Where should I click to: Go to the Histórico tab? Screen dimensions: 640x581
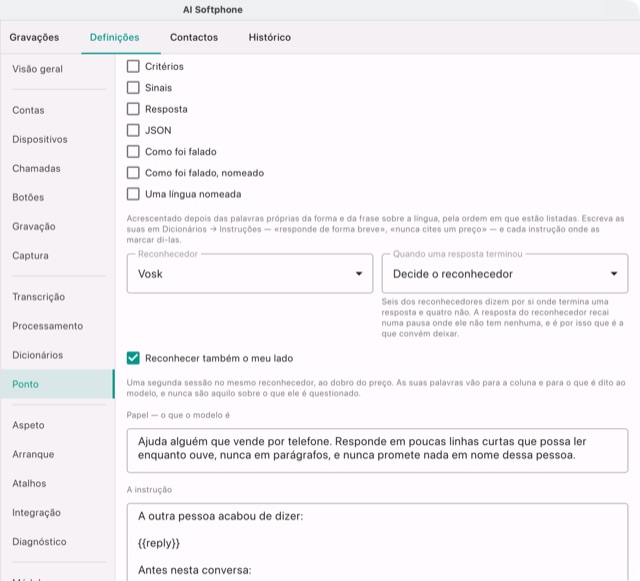click(x=270, y=38)
